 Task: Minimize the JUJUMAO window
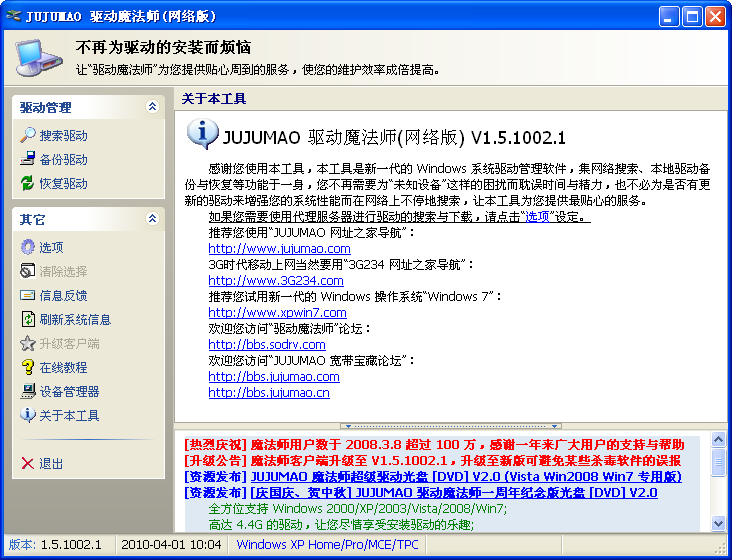click(x=669, y=16)
